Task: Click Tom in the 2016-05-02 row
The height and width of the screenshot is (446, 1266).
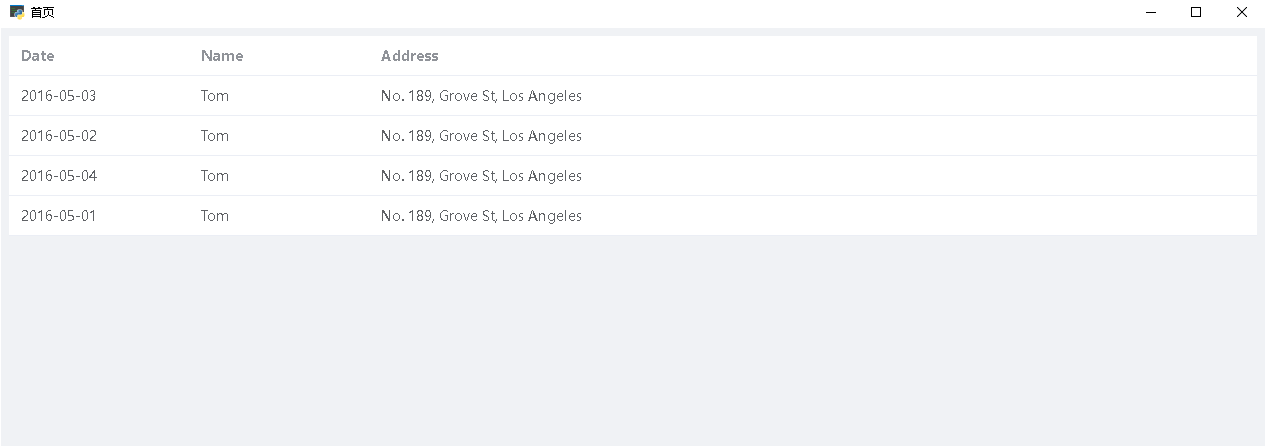Action: click(x=215, y=136)
